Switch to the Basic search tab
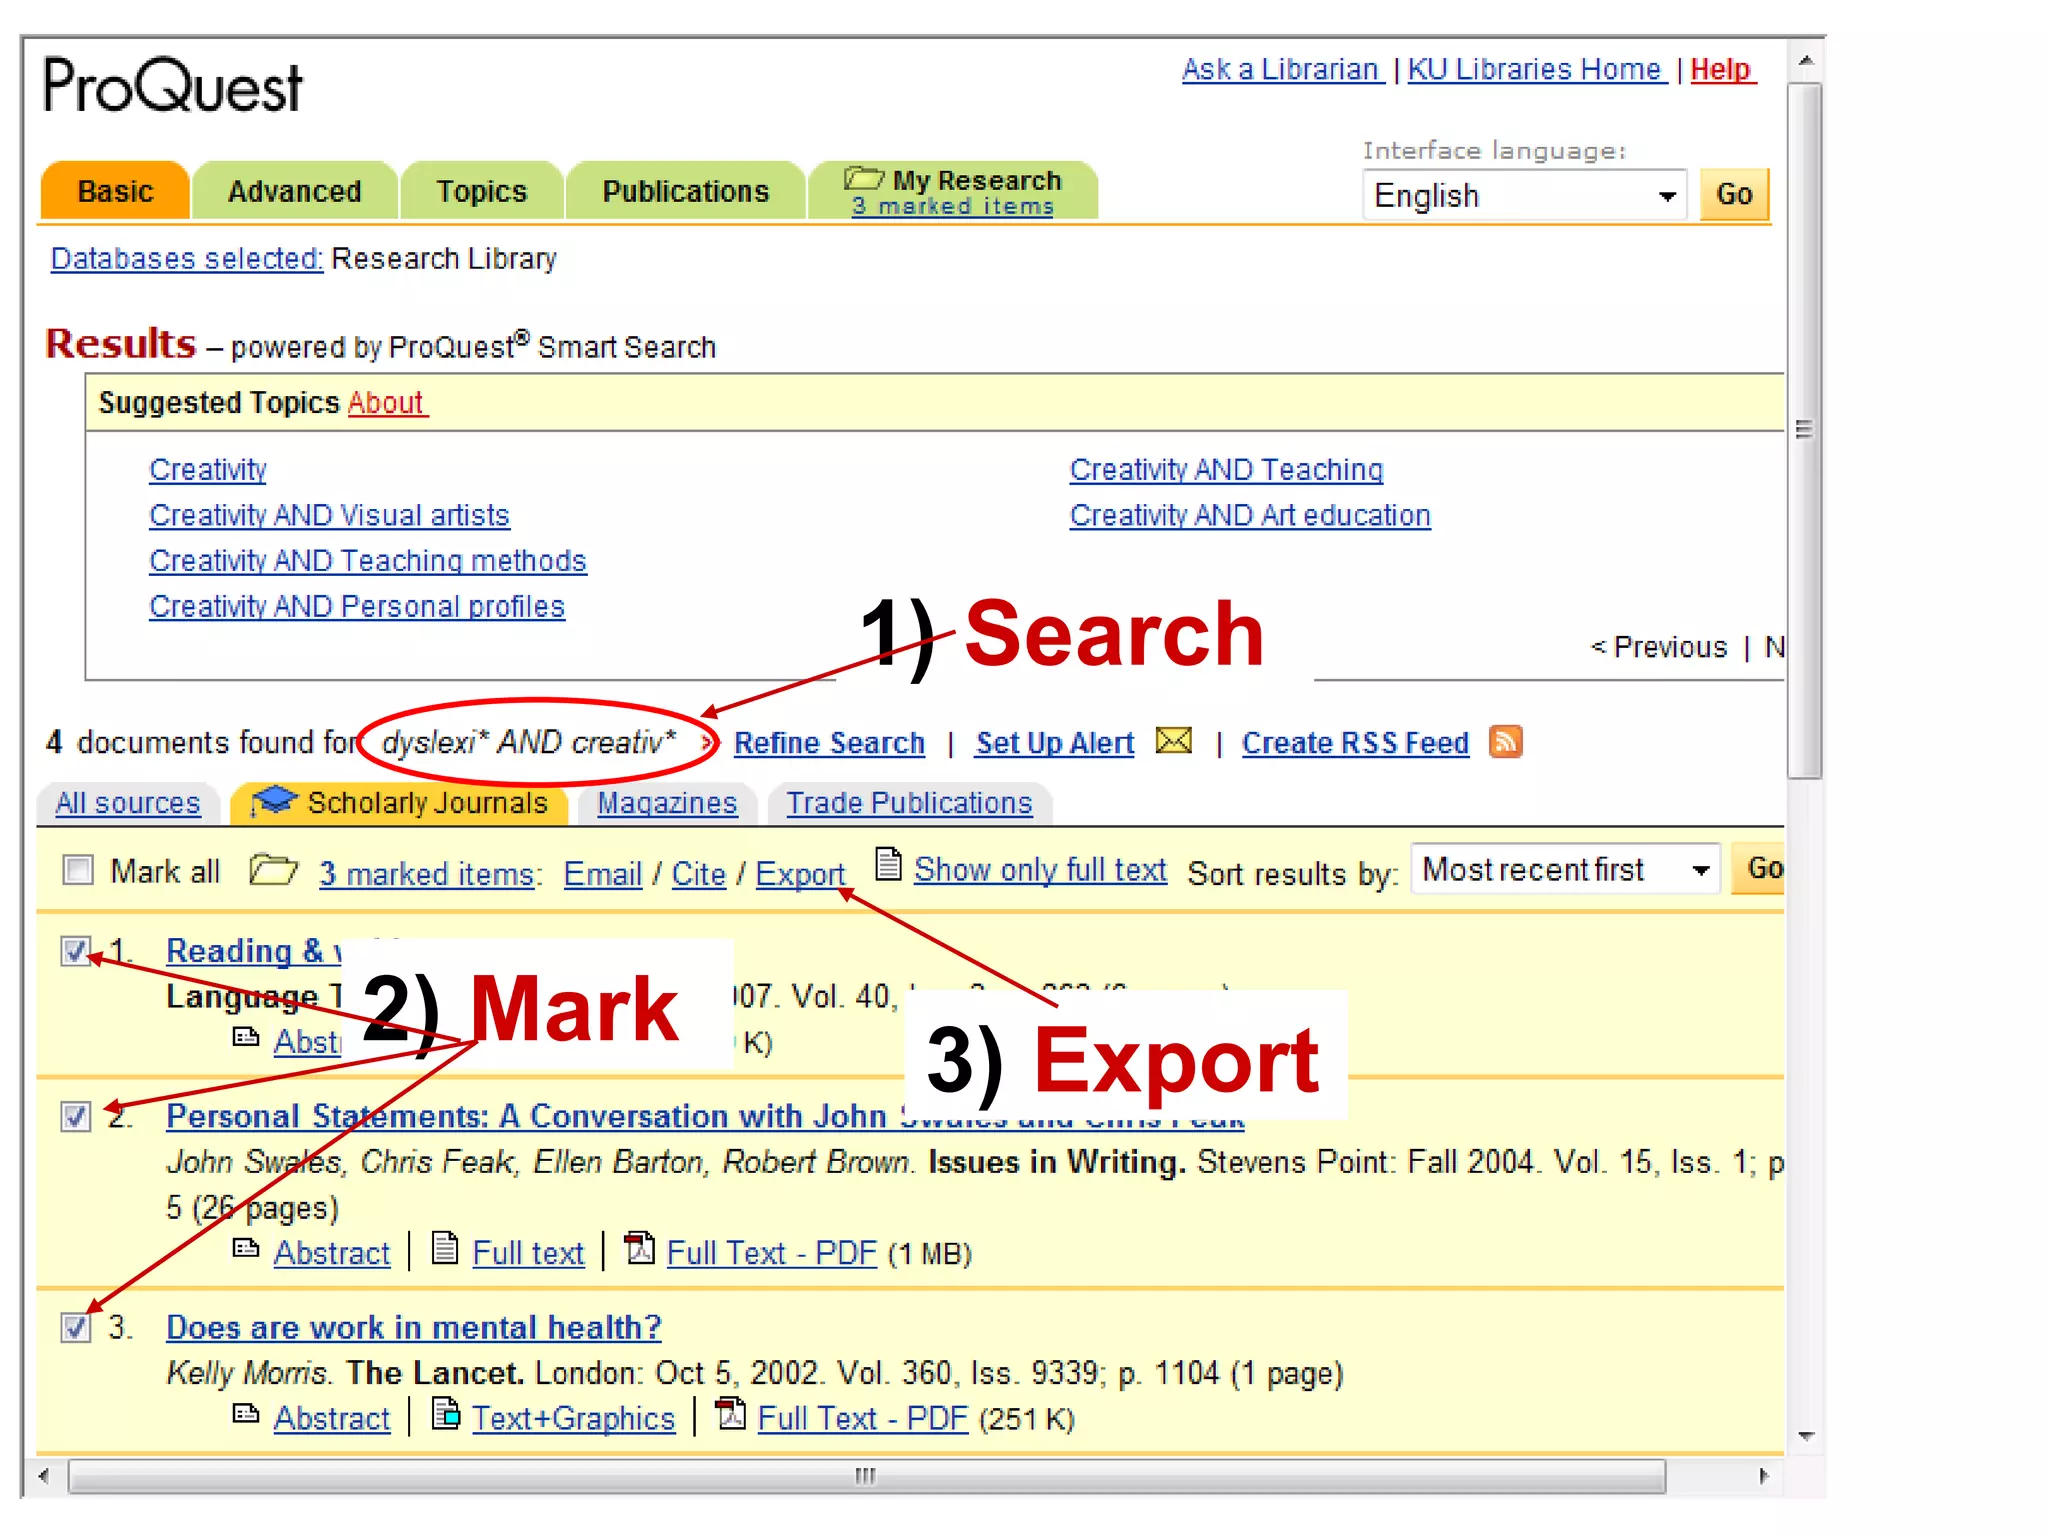2048x1536 pixels. click(115, 190)
